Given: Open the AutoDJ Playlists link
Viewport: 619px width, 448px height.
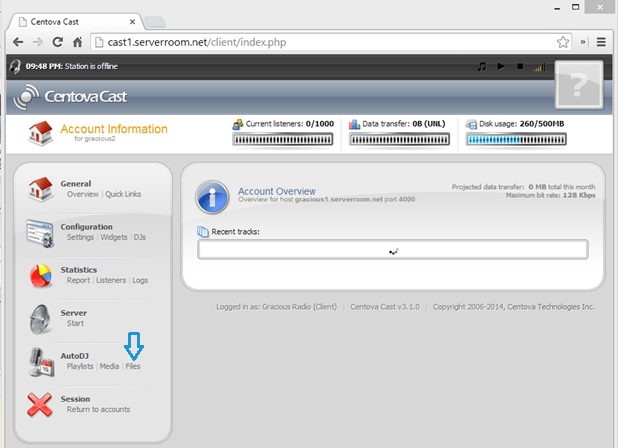Looking at the screenshot, I should tap(80, 366).
